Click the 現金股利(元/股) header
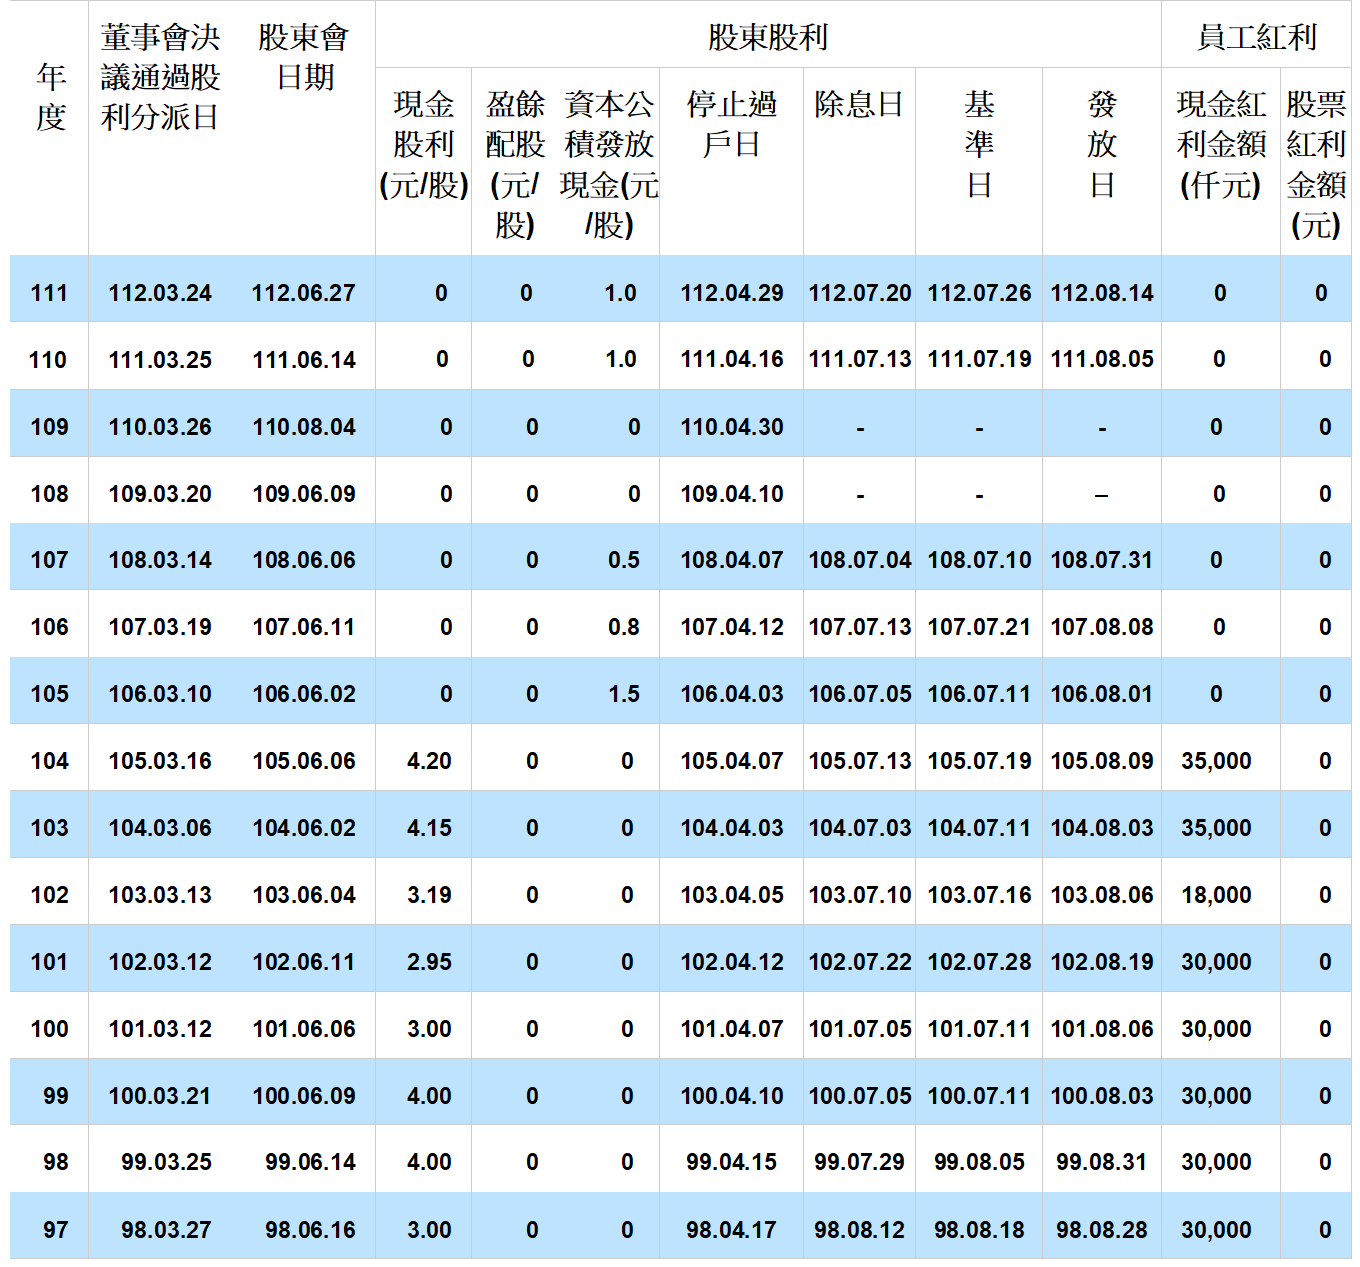1360x1267 pixels. [424, 144]
